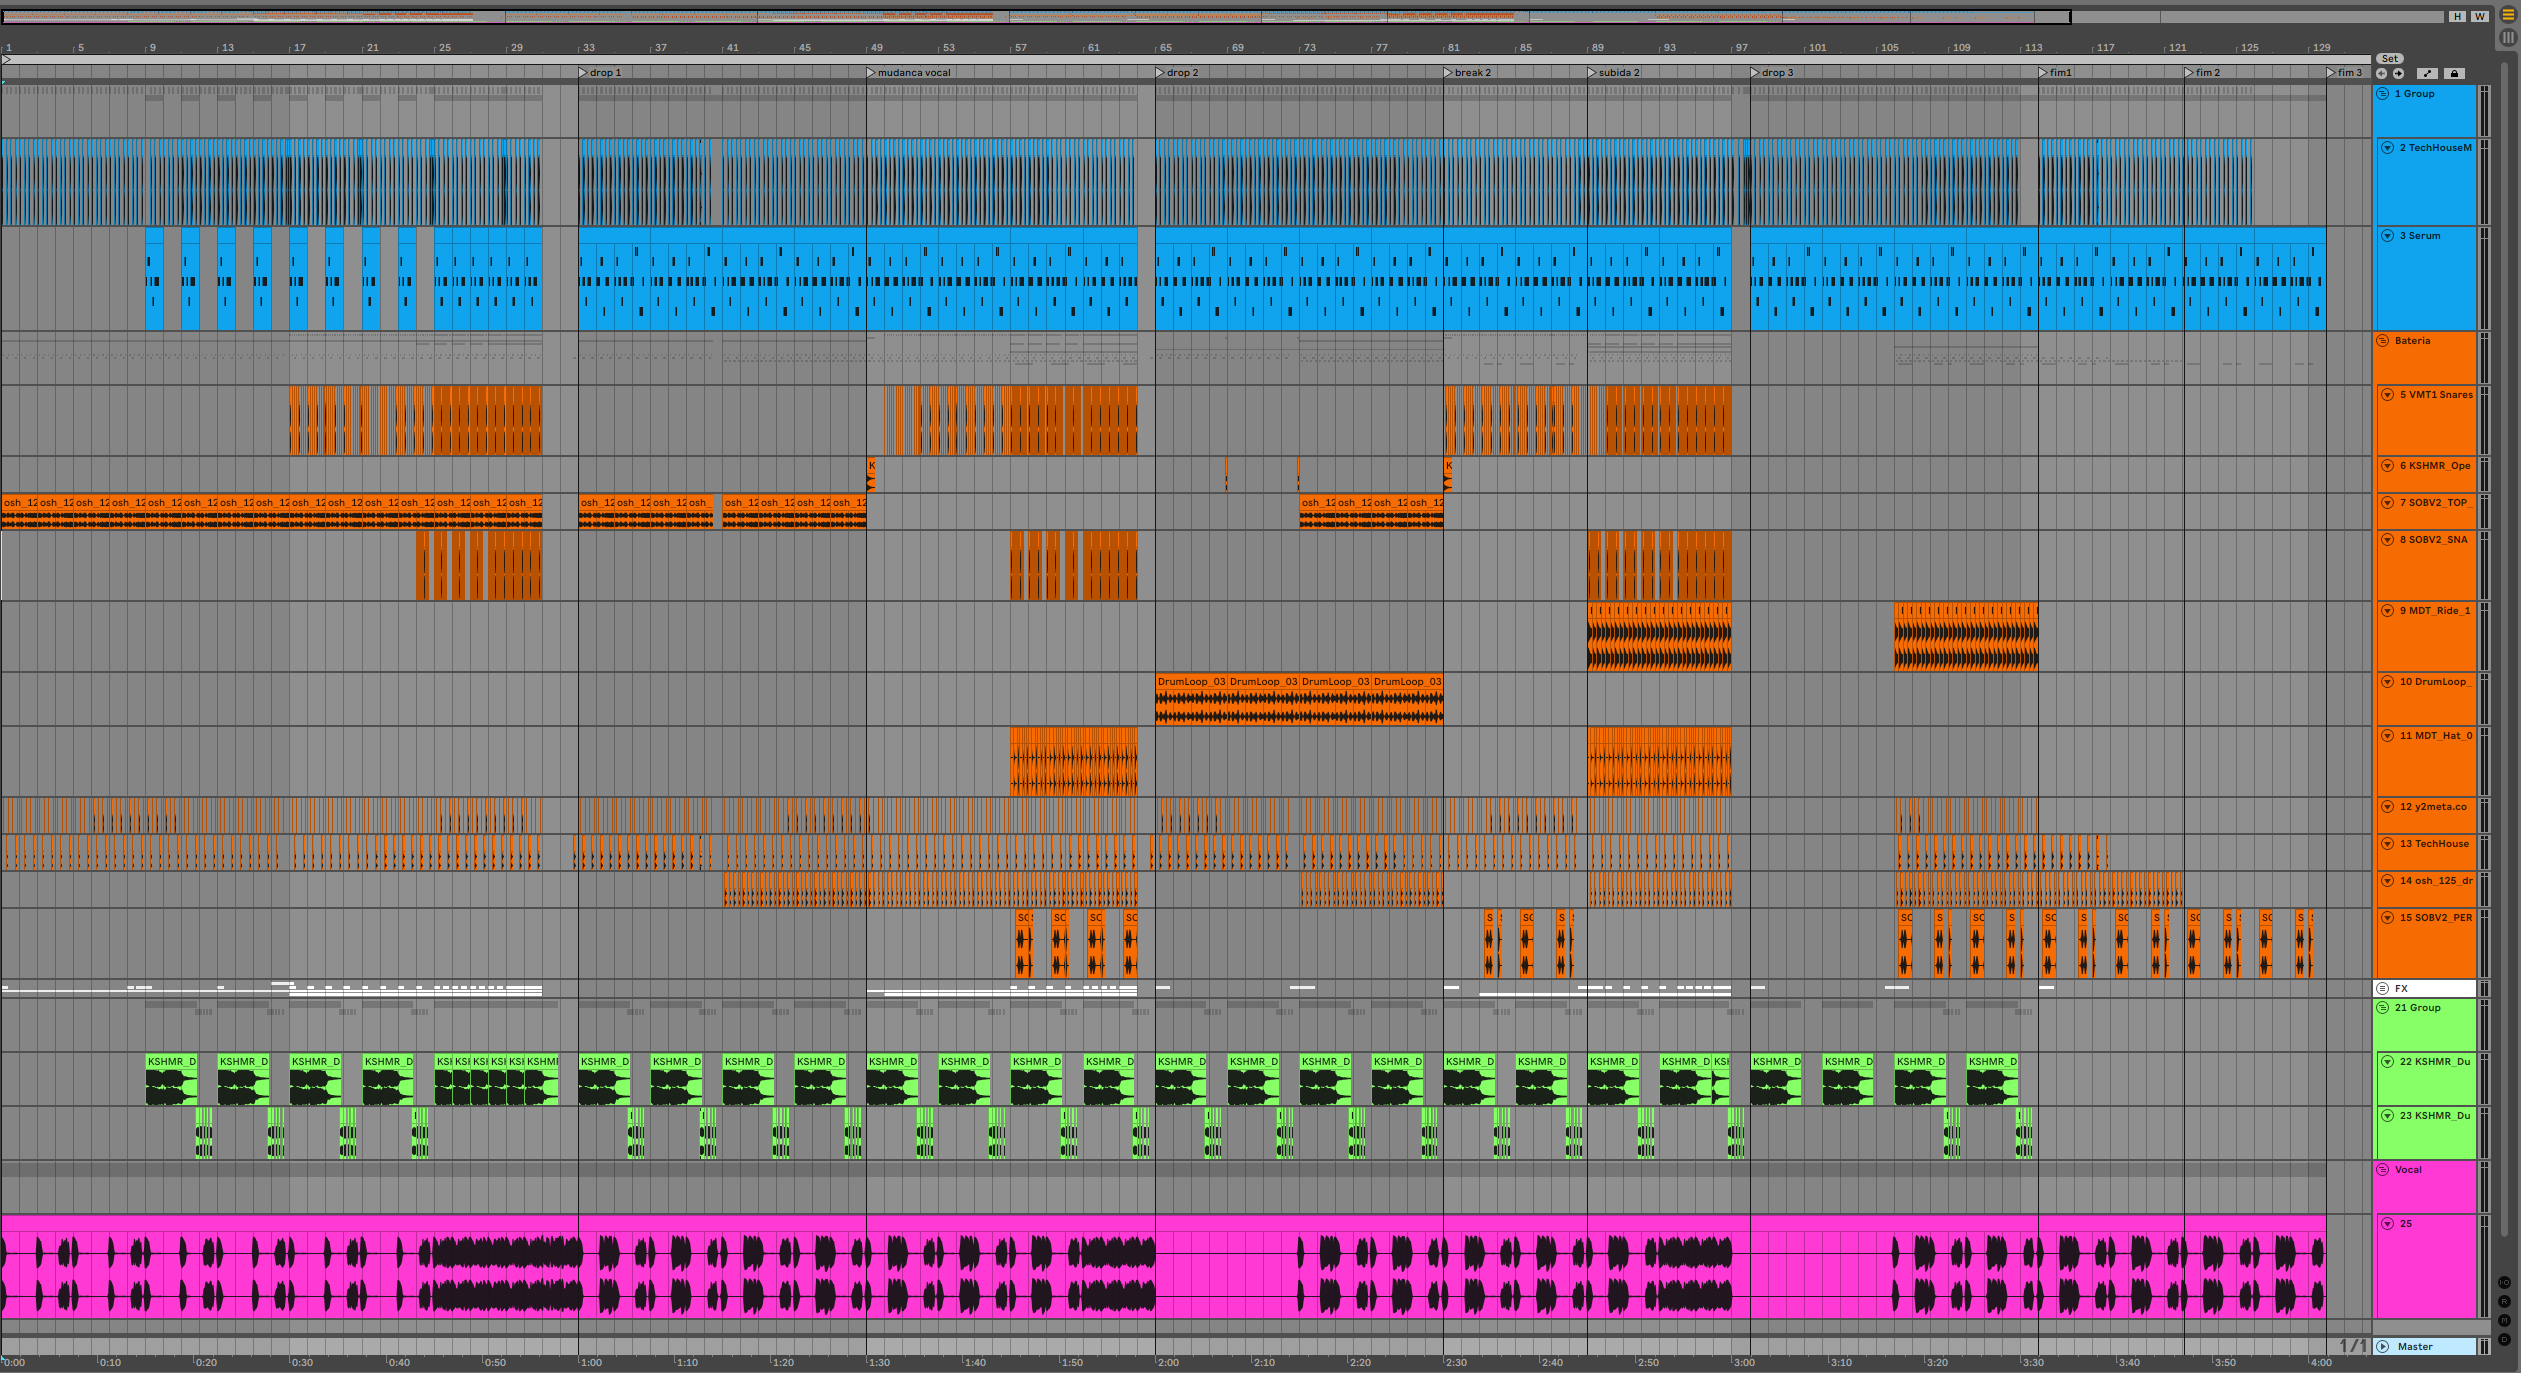The image size is (2521, 1373).
Task: Toggle automation mode button
Action: coord(2427,73)
